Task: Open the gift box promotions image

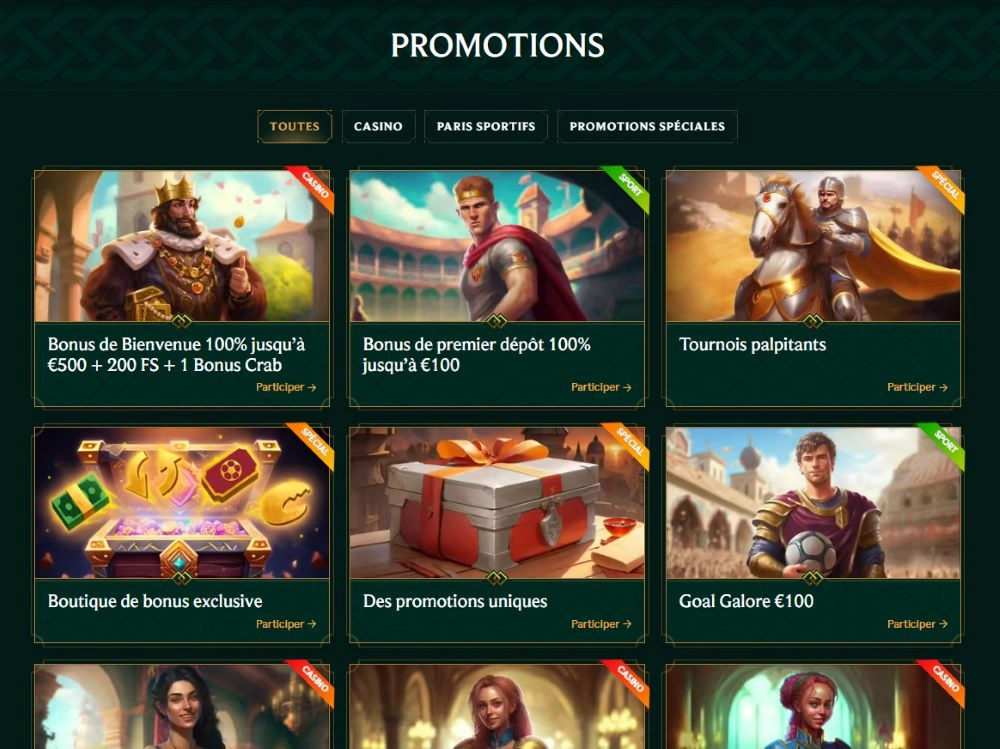Action: 497,503
